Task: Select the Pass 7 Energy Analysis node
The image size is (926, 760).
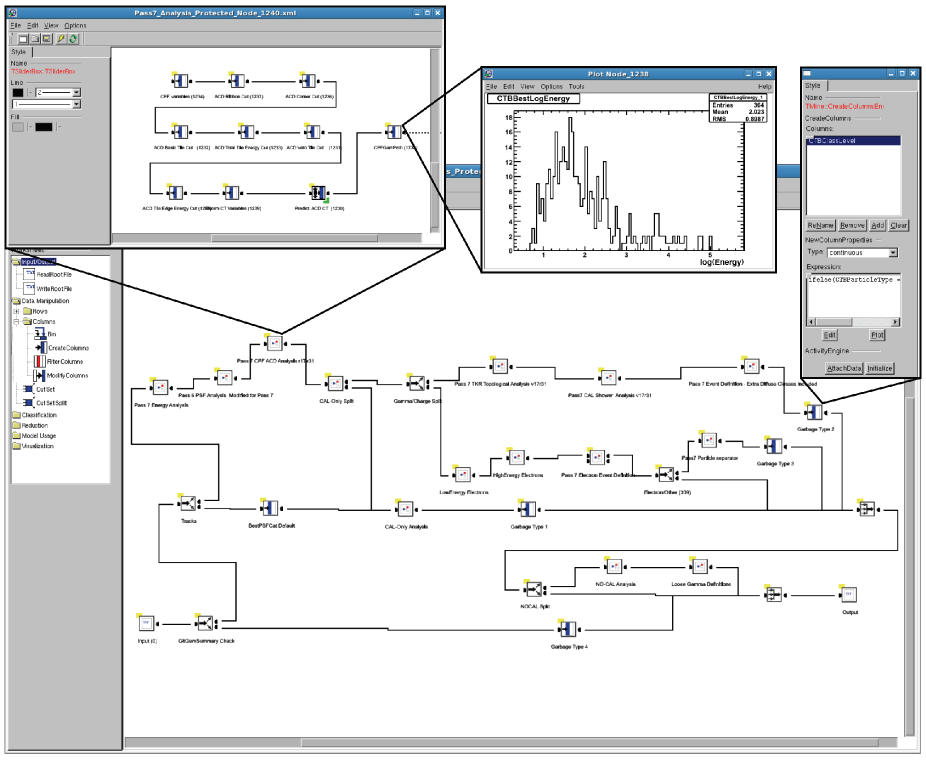Action: [159, 388]
